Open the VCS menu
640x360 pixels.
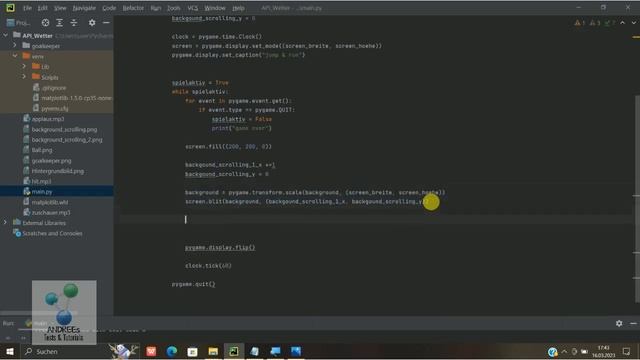193,8
